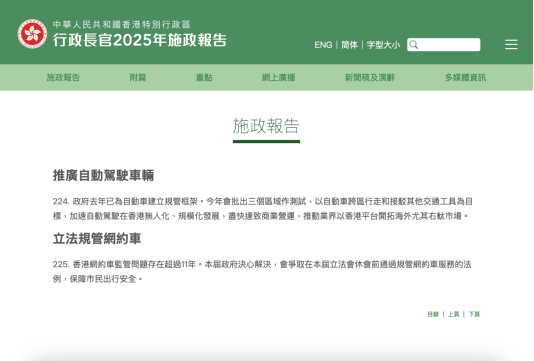Open the 附篇 navigation tab
The image size is (534, 361).
pyautogui.click(x=138, y=78)
